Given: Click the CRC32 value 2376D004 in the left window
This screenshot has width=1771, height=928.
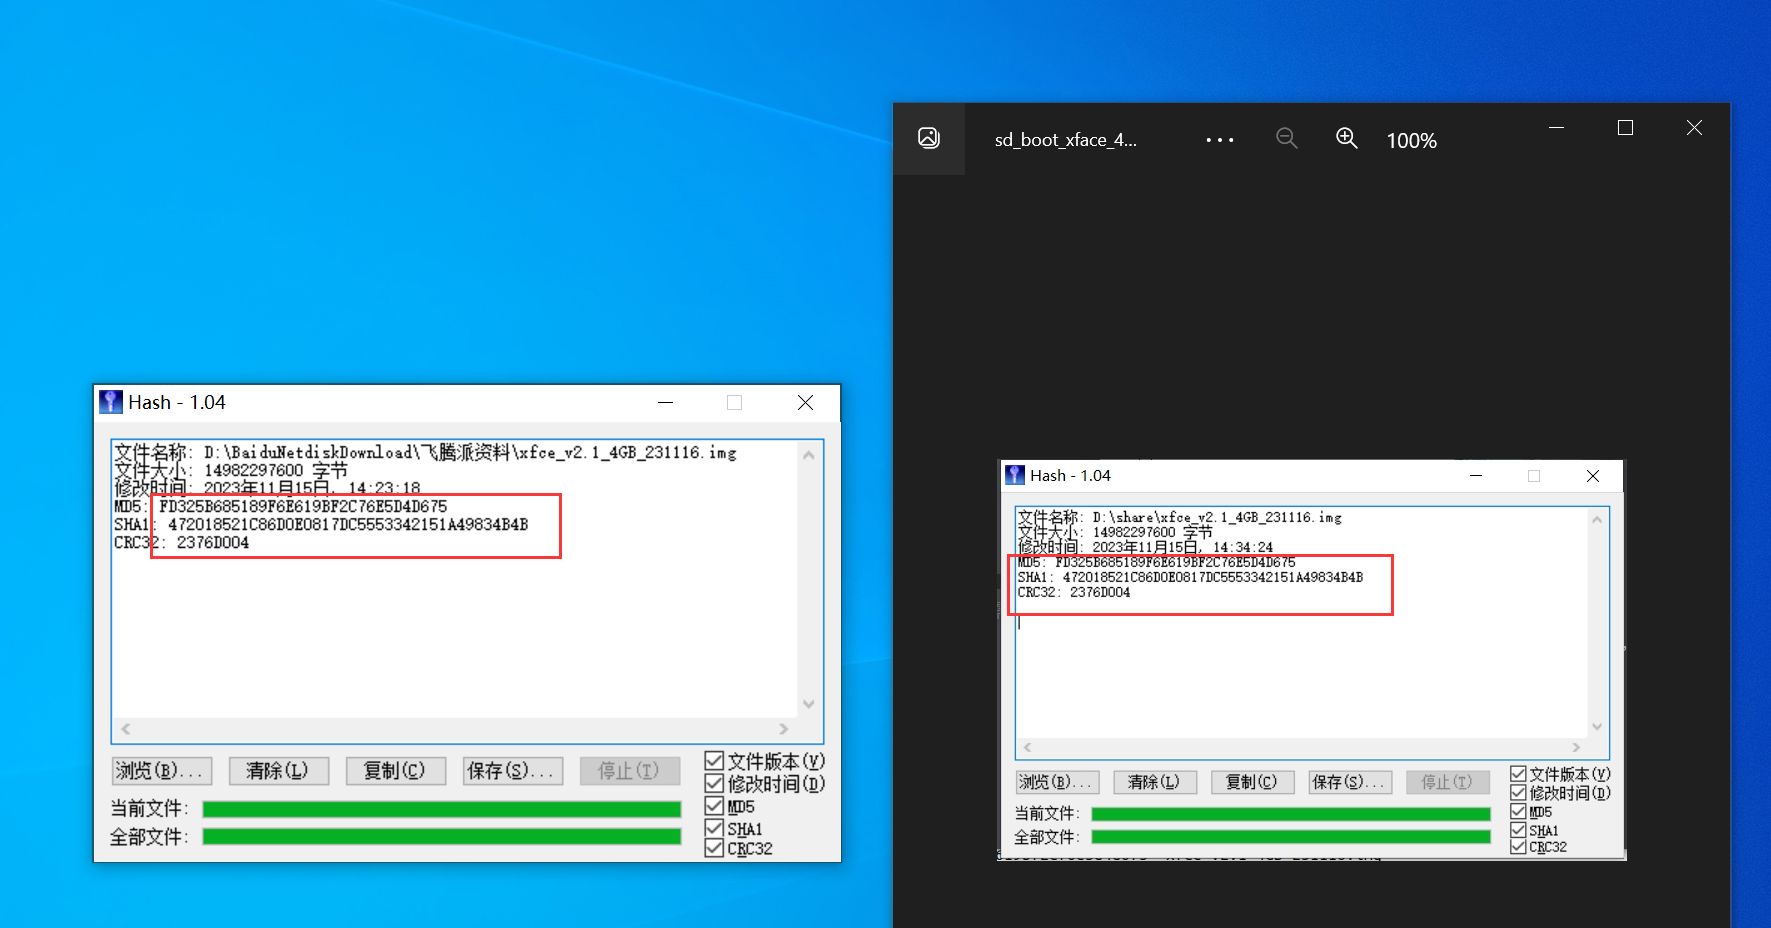Looking at the screenshot, I should (213, 543).
